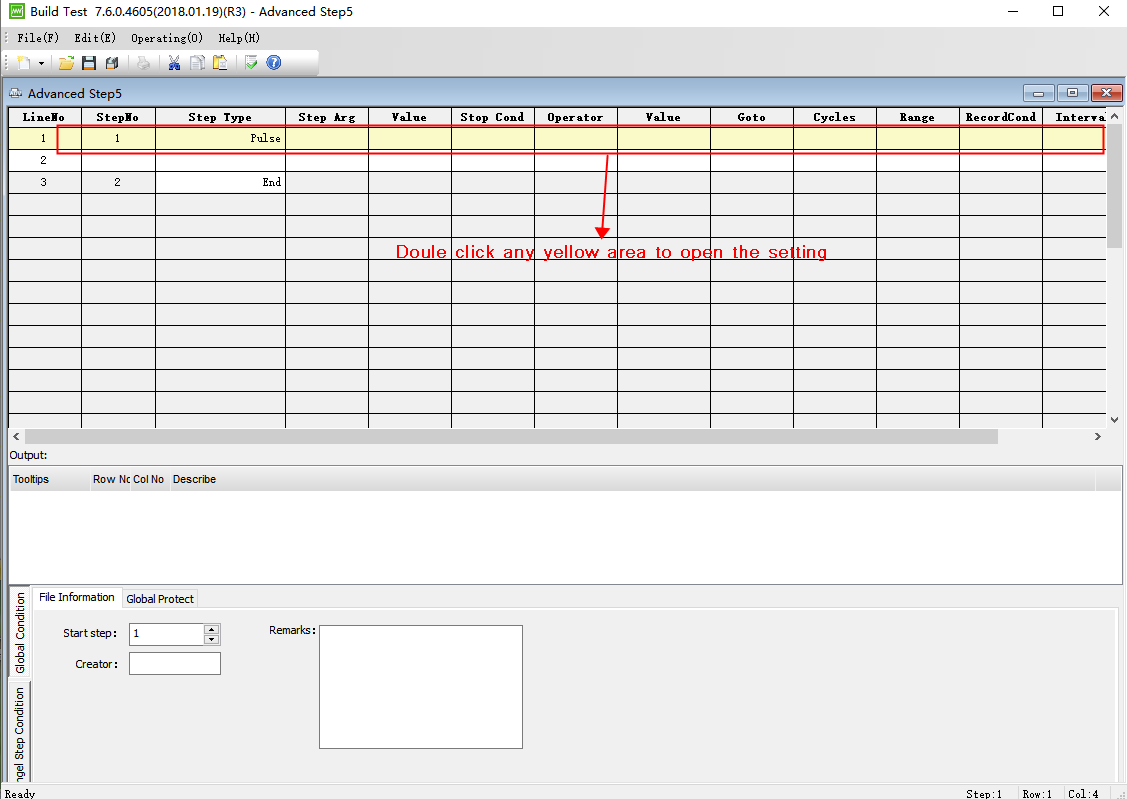This screenshot has height=799, width=1127.
Task: Decrease the Start step value
Action: click(x=211, y=639)
